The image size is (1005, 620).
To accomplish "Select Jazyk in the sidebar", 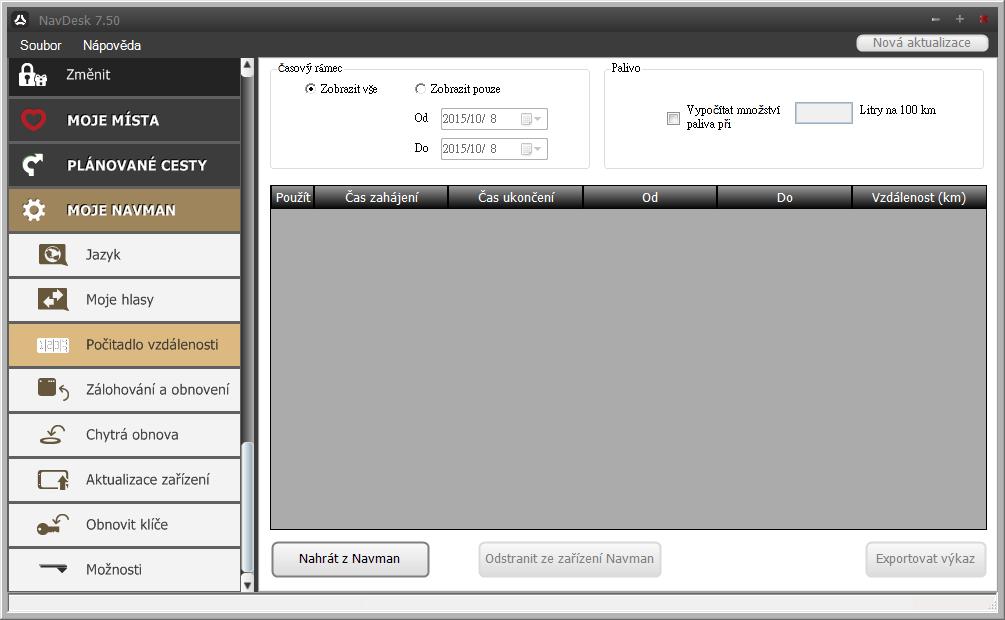I will 124,255.
